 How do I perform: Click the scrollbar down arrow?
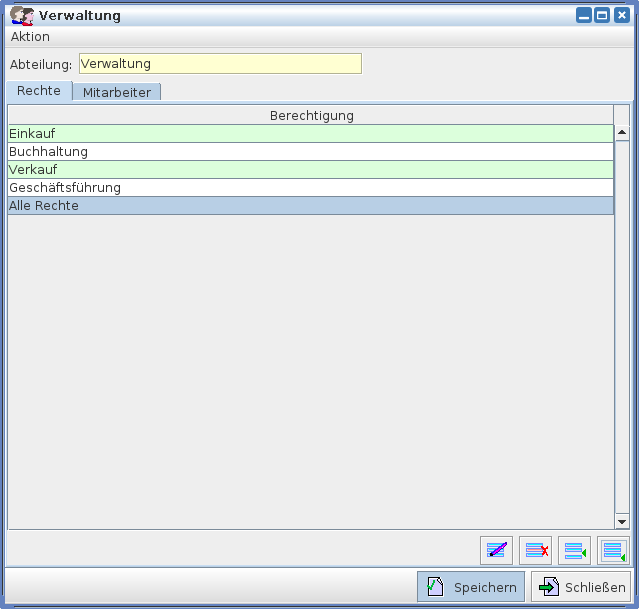tap(621, 521)
